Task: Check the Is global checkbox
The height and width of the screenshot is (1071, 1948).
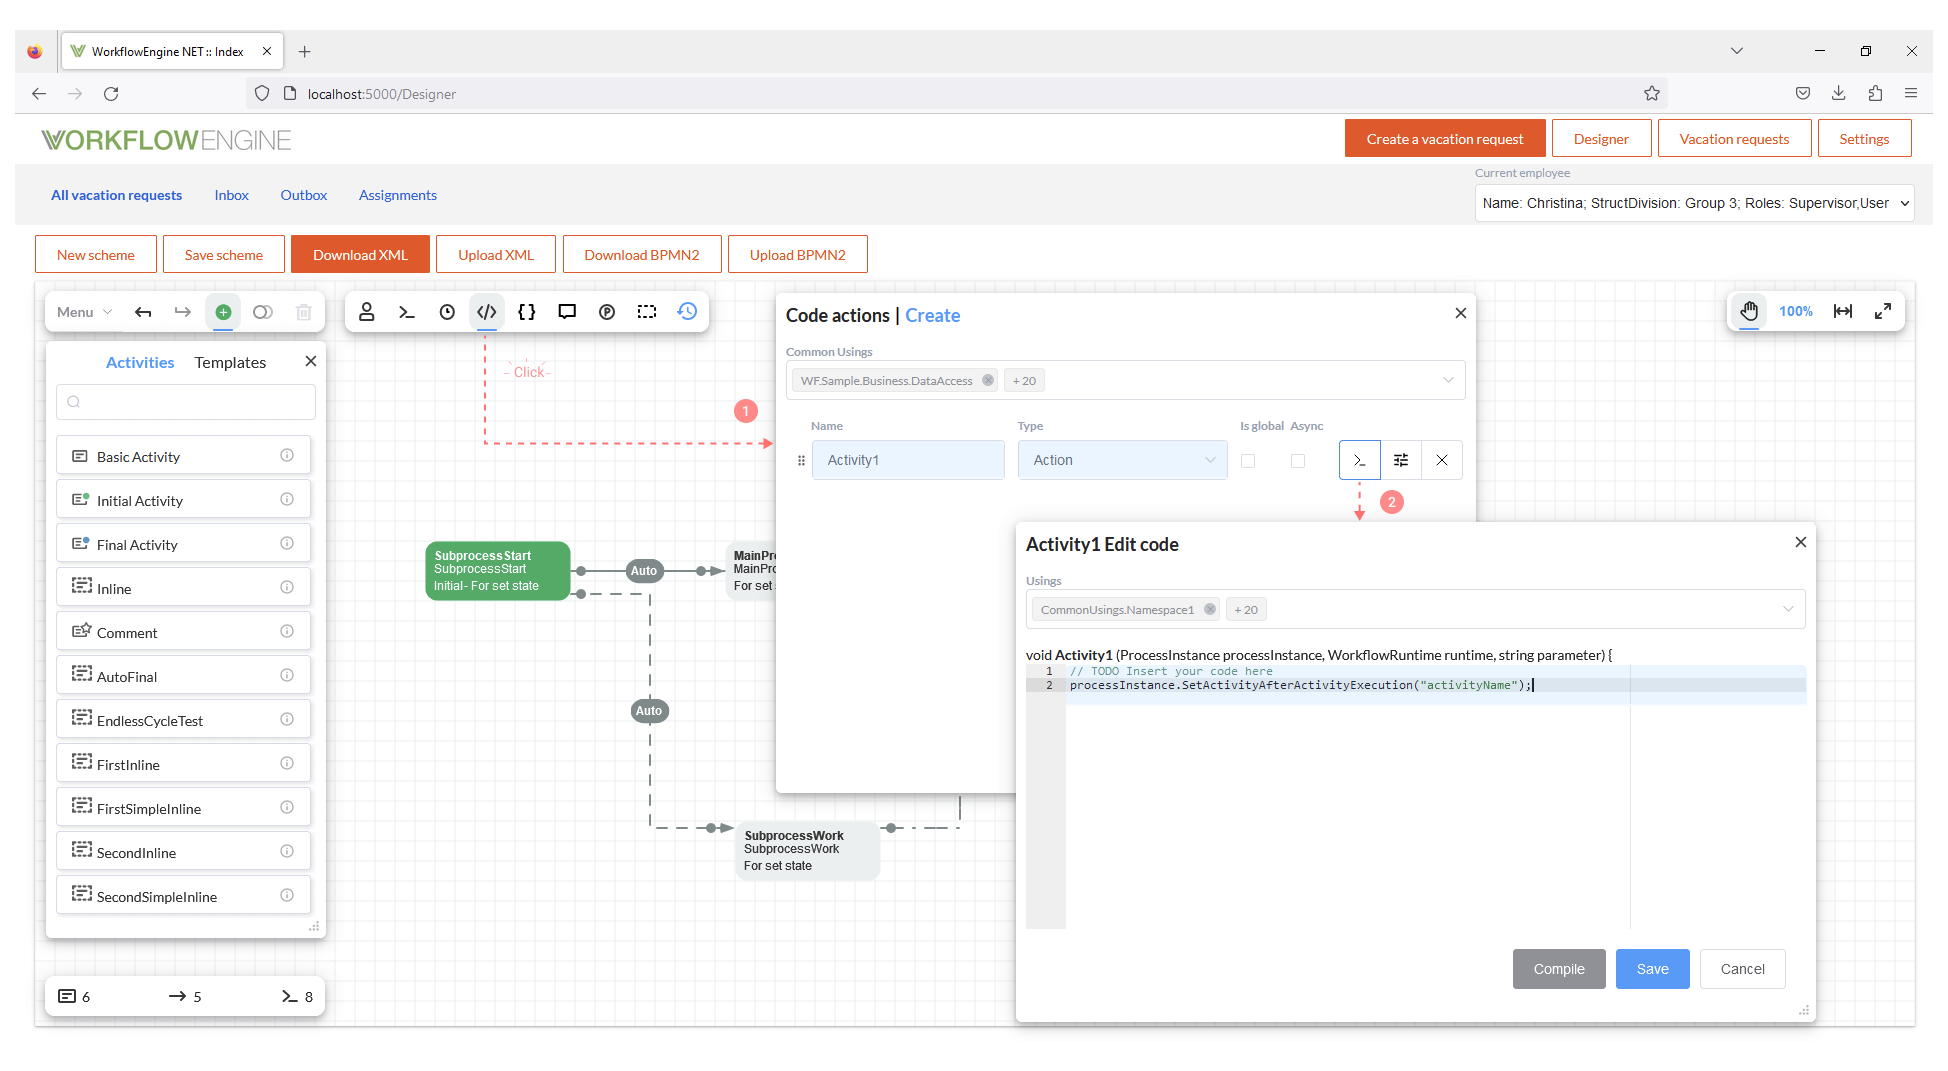Action: 1248,461
